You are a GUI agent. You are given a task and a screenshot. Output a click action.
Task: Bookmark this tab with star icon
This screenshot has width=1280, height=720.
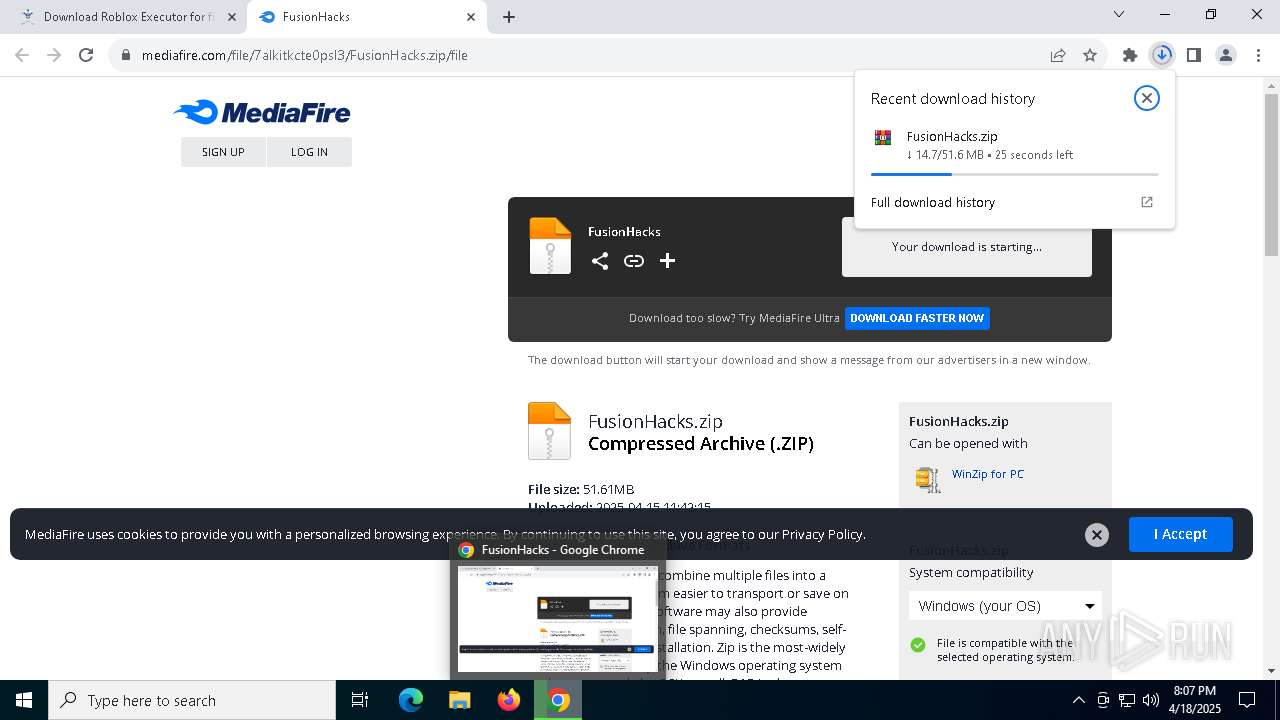(x=1090, y=55)
